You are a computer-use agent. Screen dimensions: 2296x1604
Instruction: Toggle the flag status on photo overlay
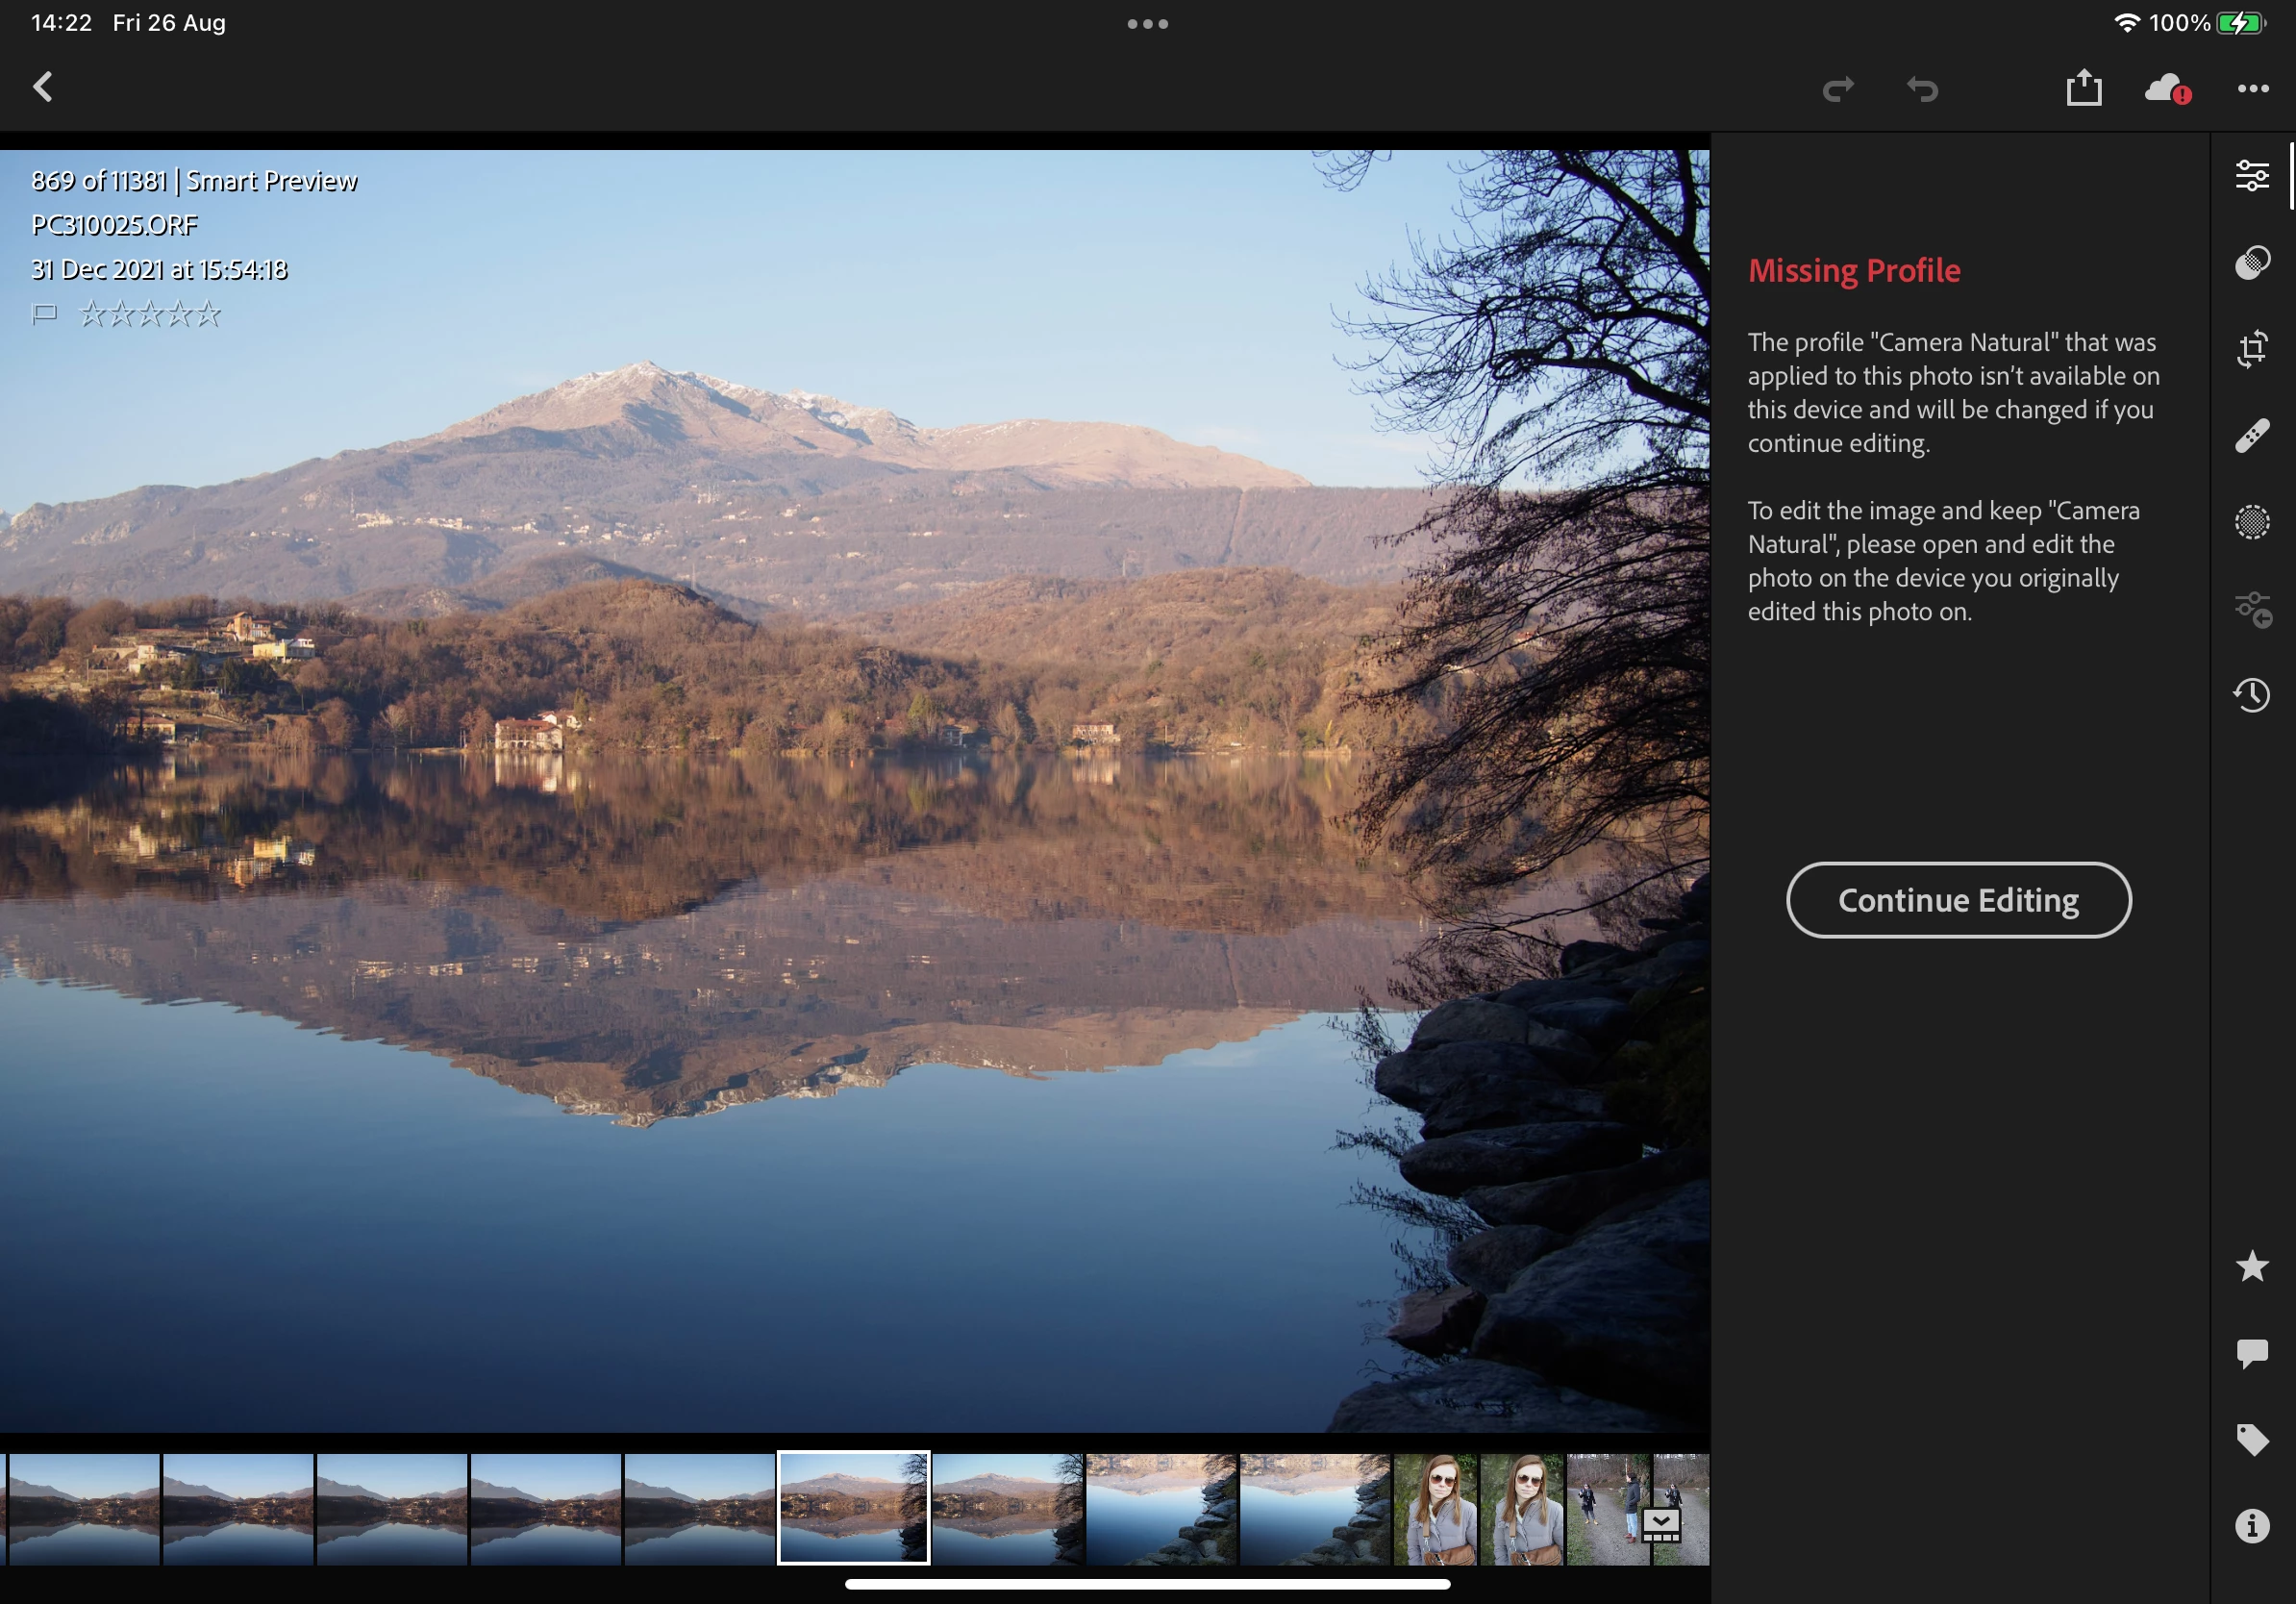[x=44, y=314]
